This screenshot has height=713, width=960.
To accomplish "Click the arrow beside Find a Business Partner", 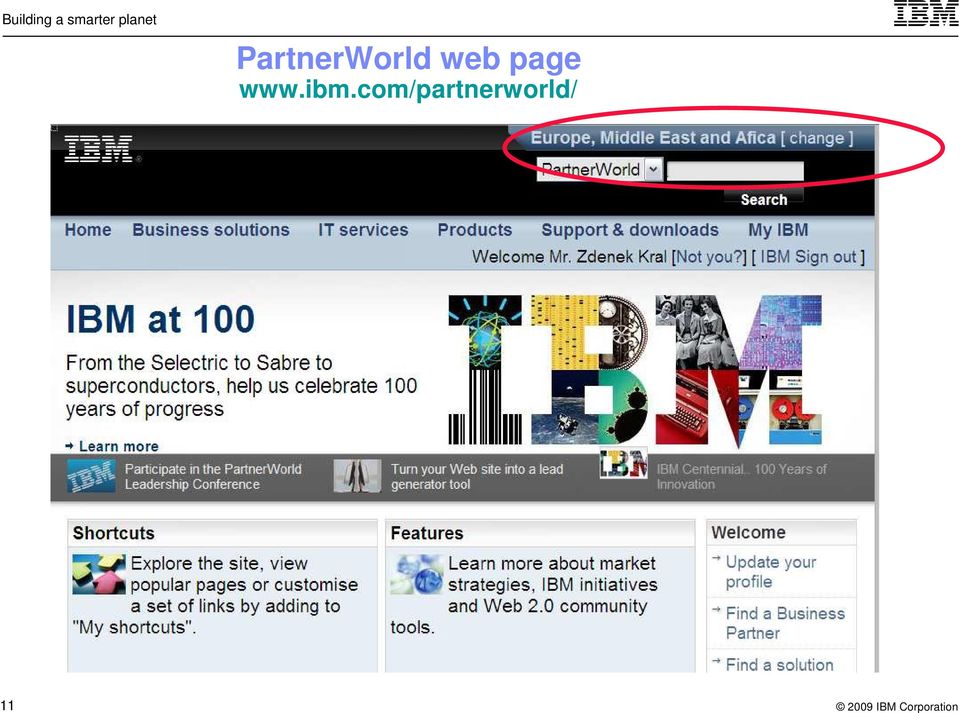I will pyautogui.click(x=716, y=610).
